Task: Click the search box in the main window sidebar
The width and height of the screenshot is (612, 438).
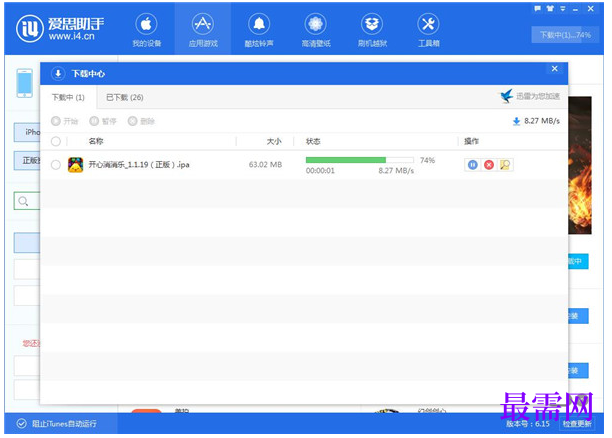Action: [27, 201]
